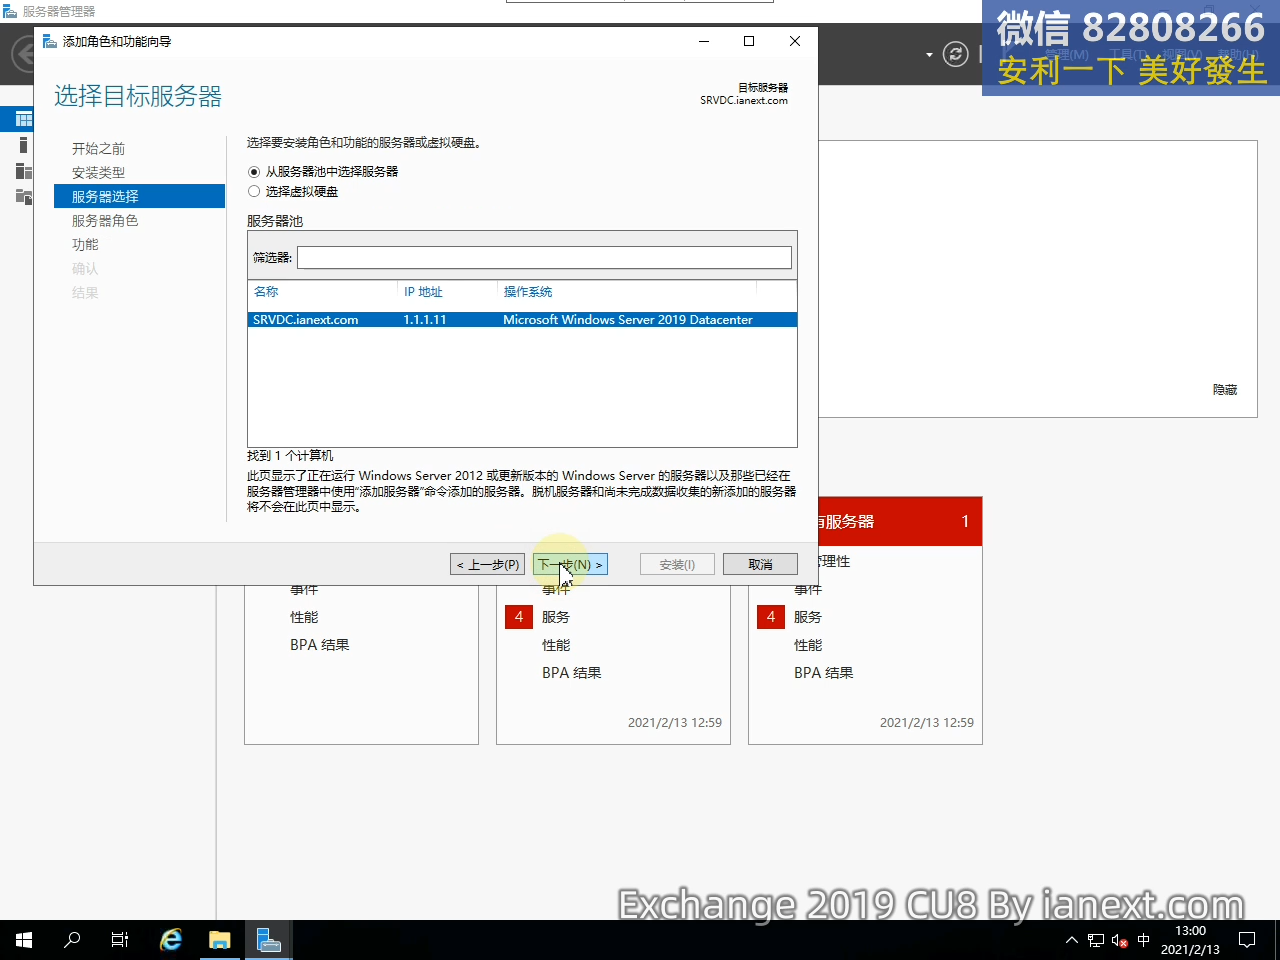Viewport: 1280px width, 960px height.
Task: Go to 功能 wizard step
Action: (85, 244)
